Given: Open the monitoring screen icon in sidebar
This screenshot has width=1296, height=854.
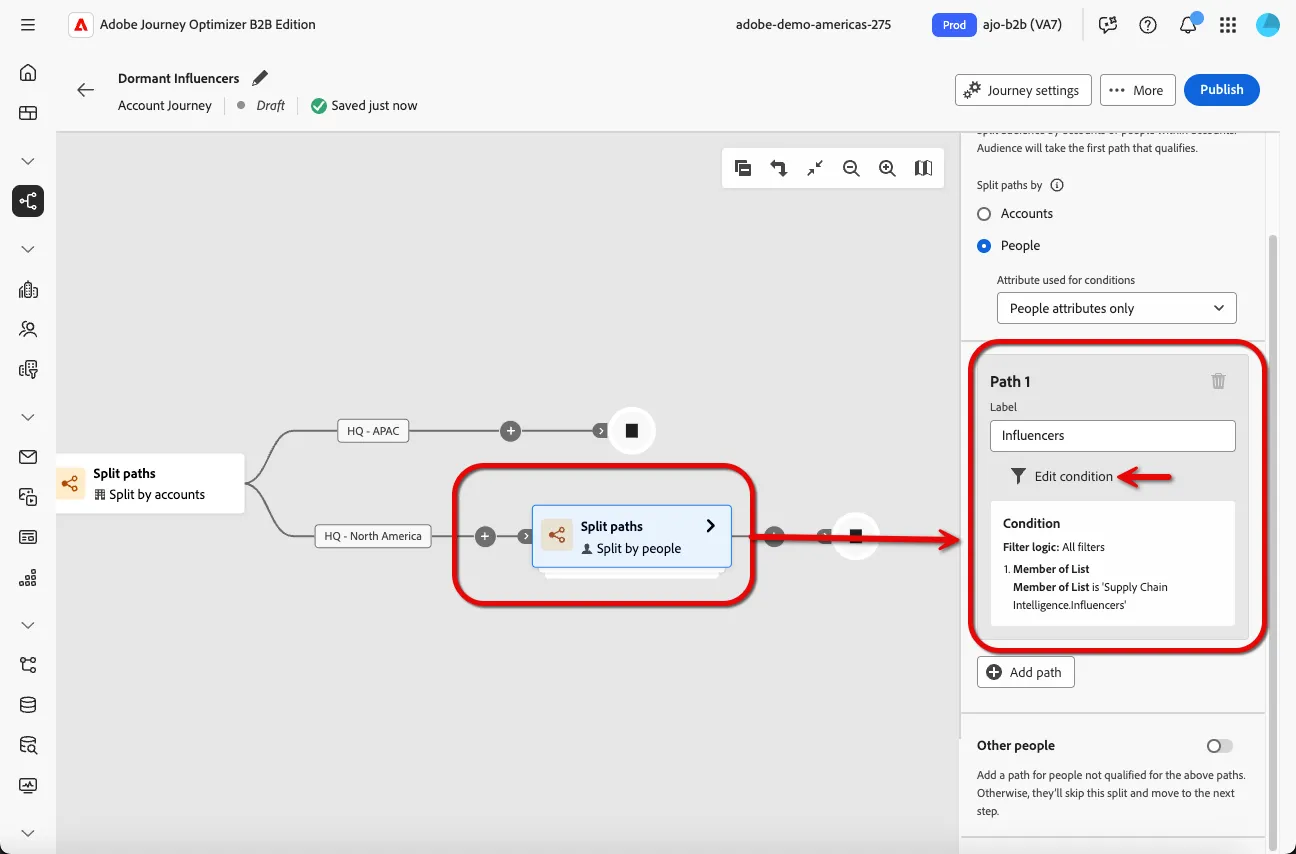Looking at the screenshot, I should pyautogui.click(x=28, y=785).
